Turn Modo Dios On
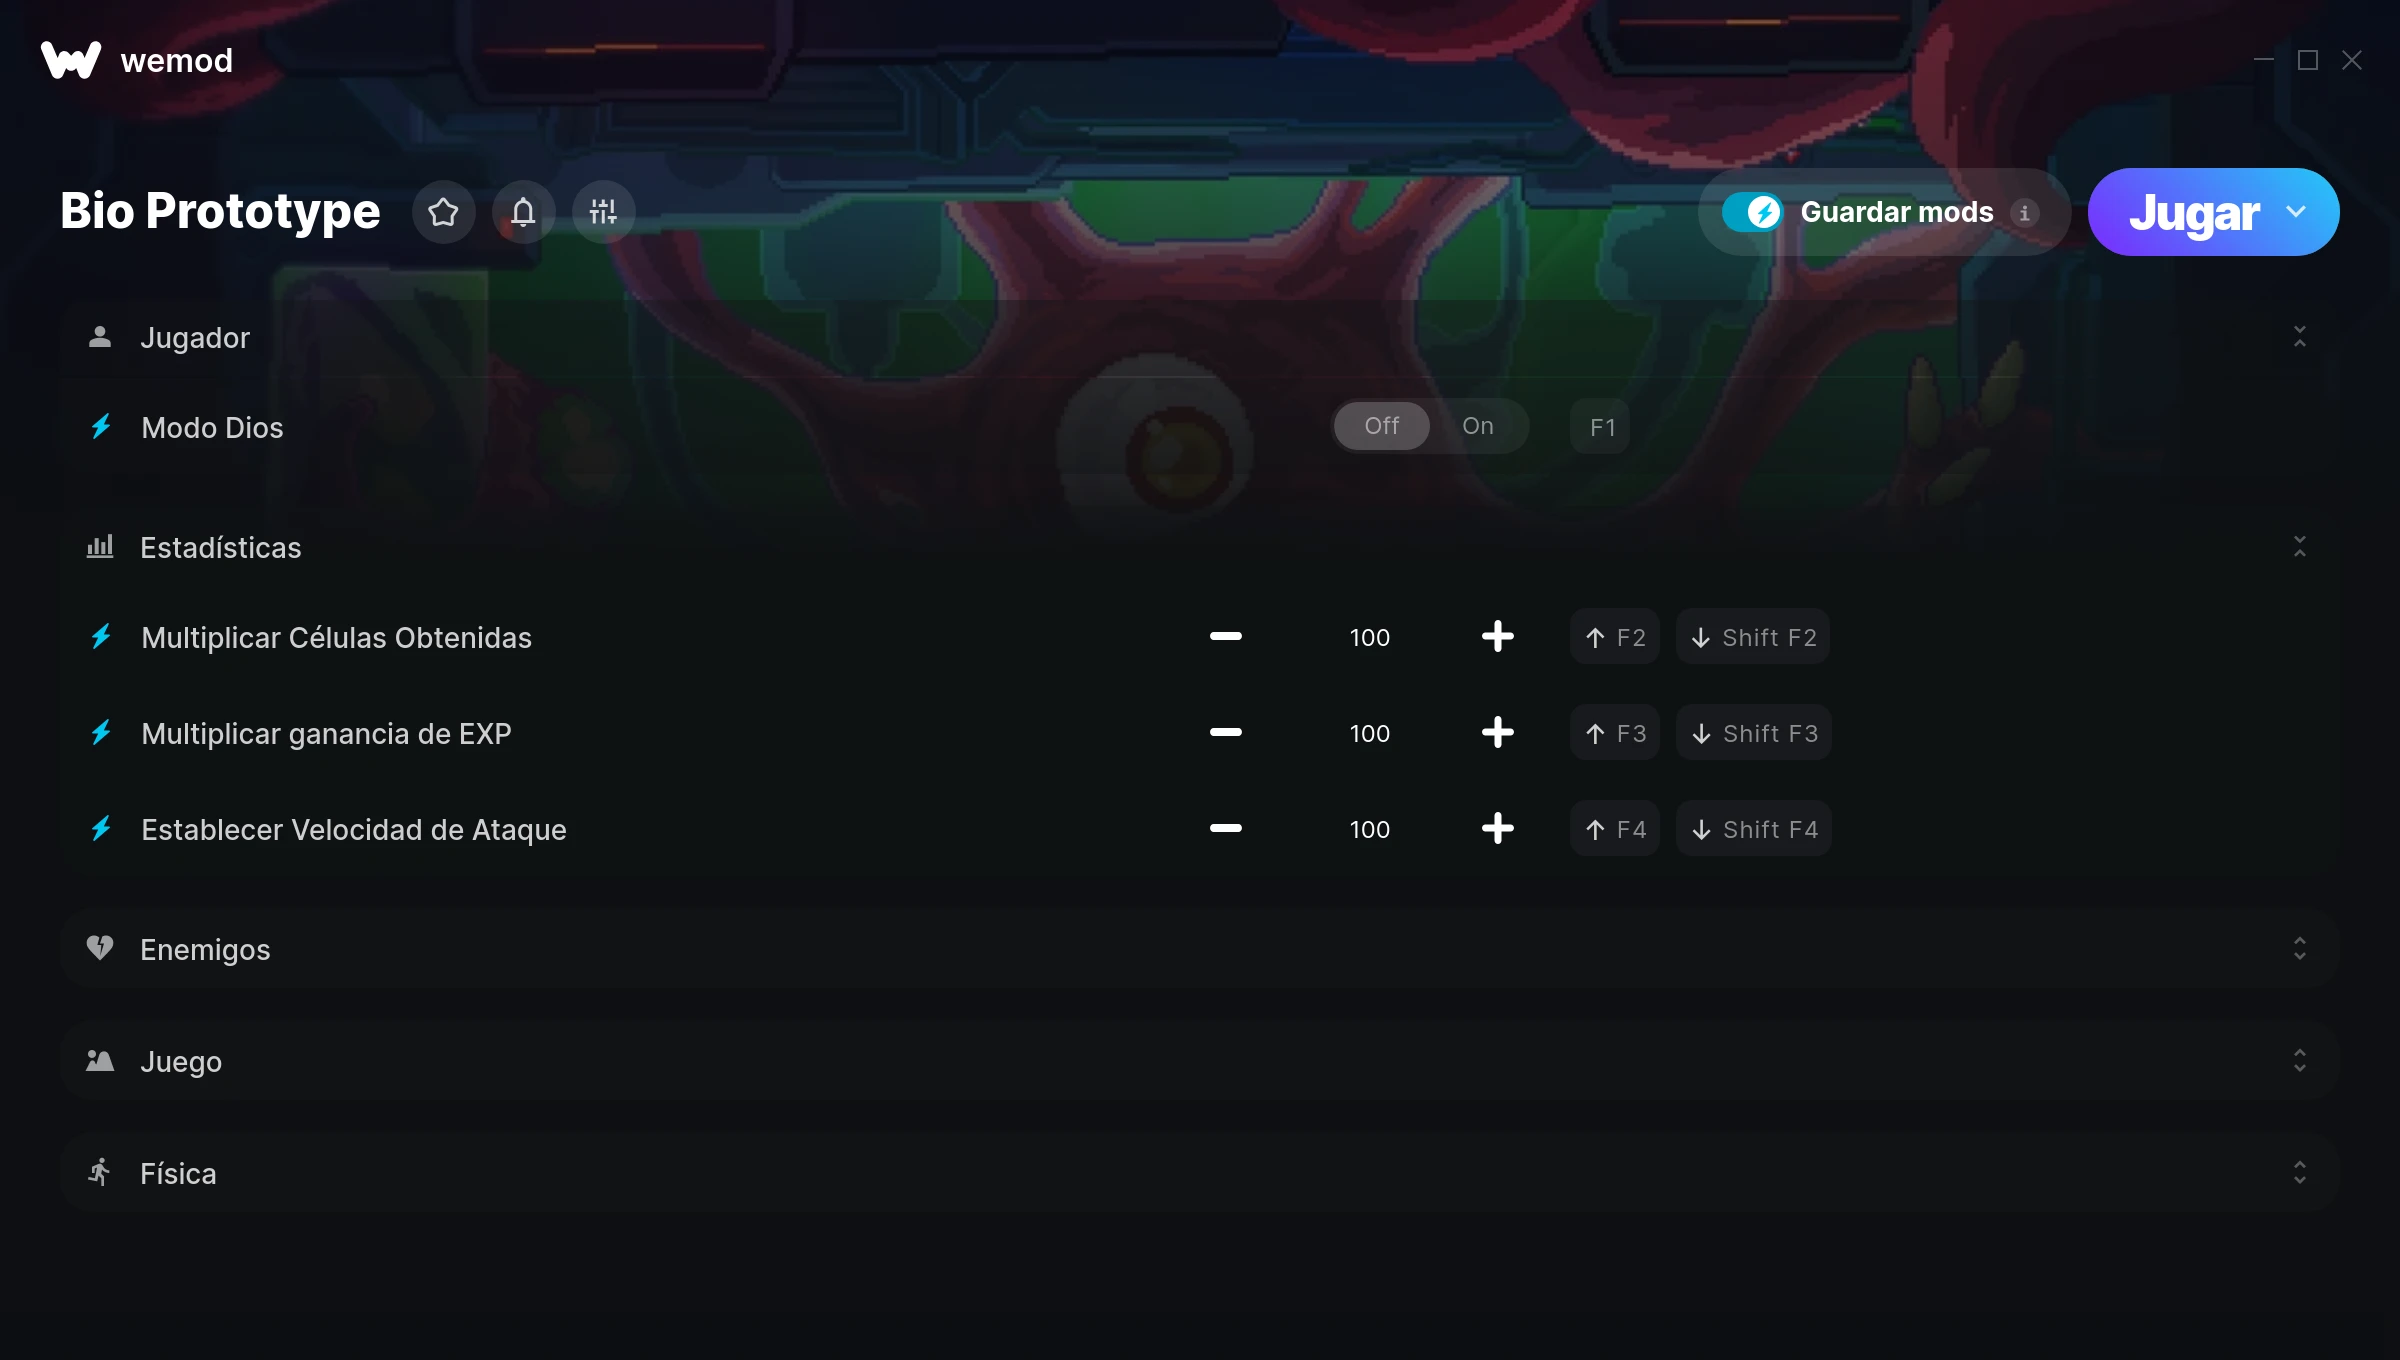Screen dimensions: 2400x1360 [x=1478, y=426]
